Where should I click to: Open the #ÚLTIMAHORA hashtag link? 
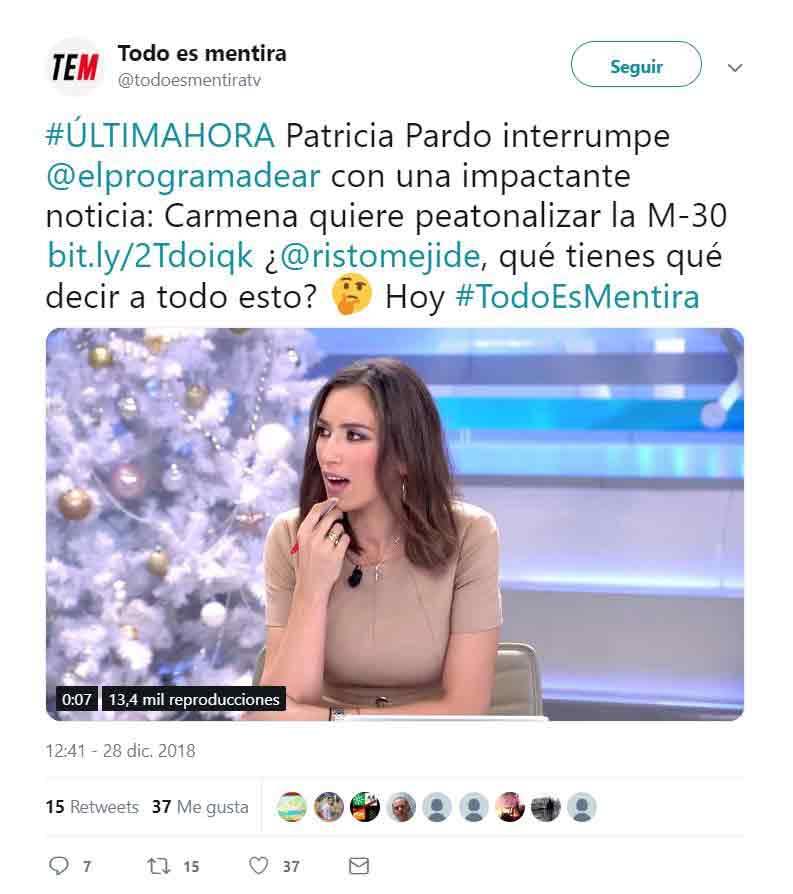point(160,135)
